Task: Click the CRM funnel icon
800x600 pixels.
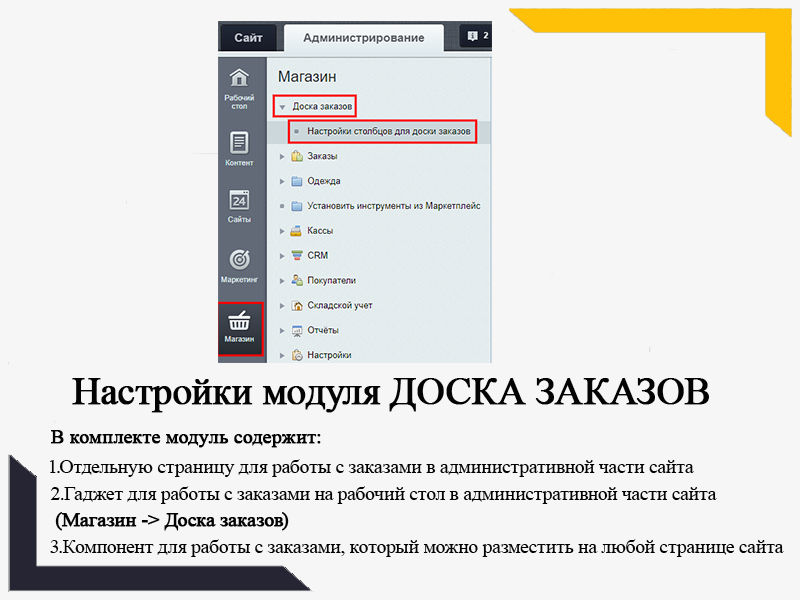Action: point(297,255)
